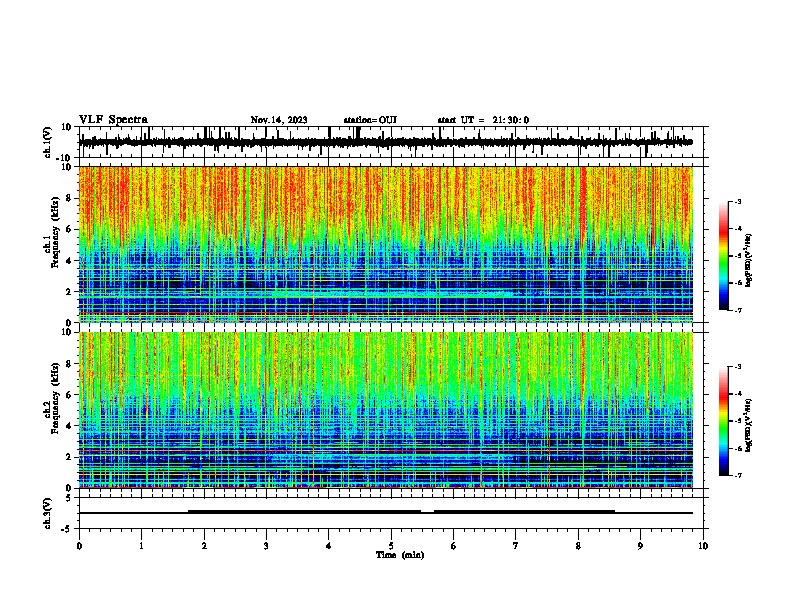Viewport: 792px width, 612px height.
Task: Click the date label "Nov.14, 2023"
Action: (x=279, y=120)
